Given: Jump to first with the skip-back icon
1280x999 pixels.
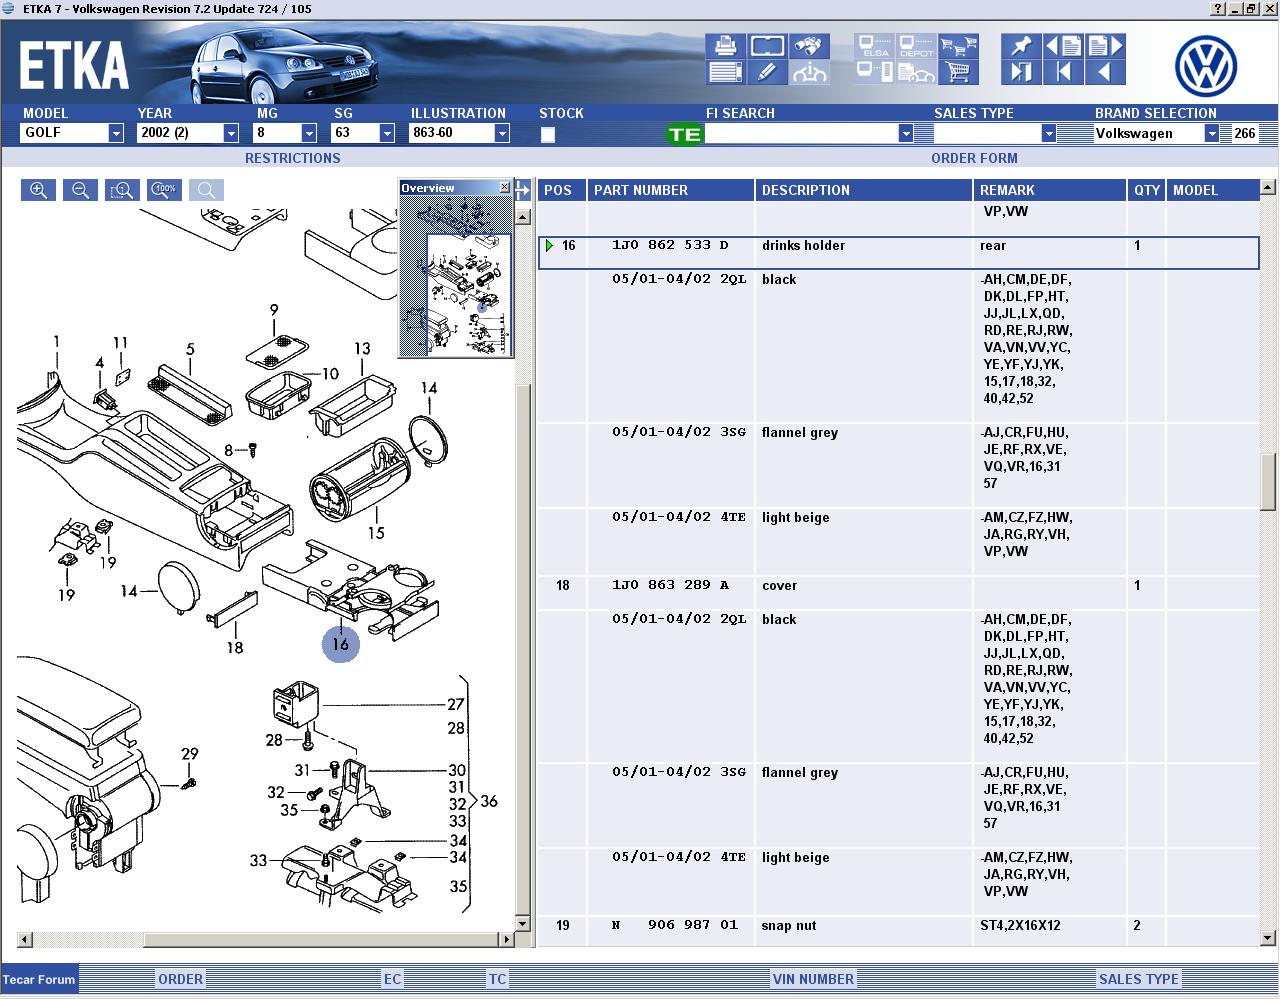Looking at the screenshot, I should point(1063,72).
